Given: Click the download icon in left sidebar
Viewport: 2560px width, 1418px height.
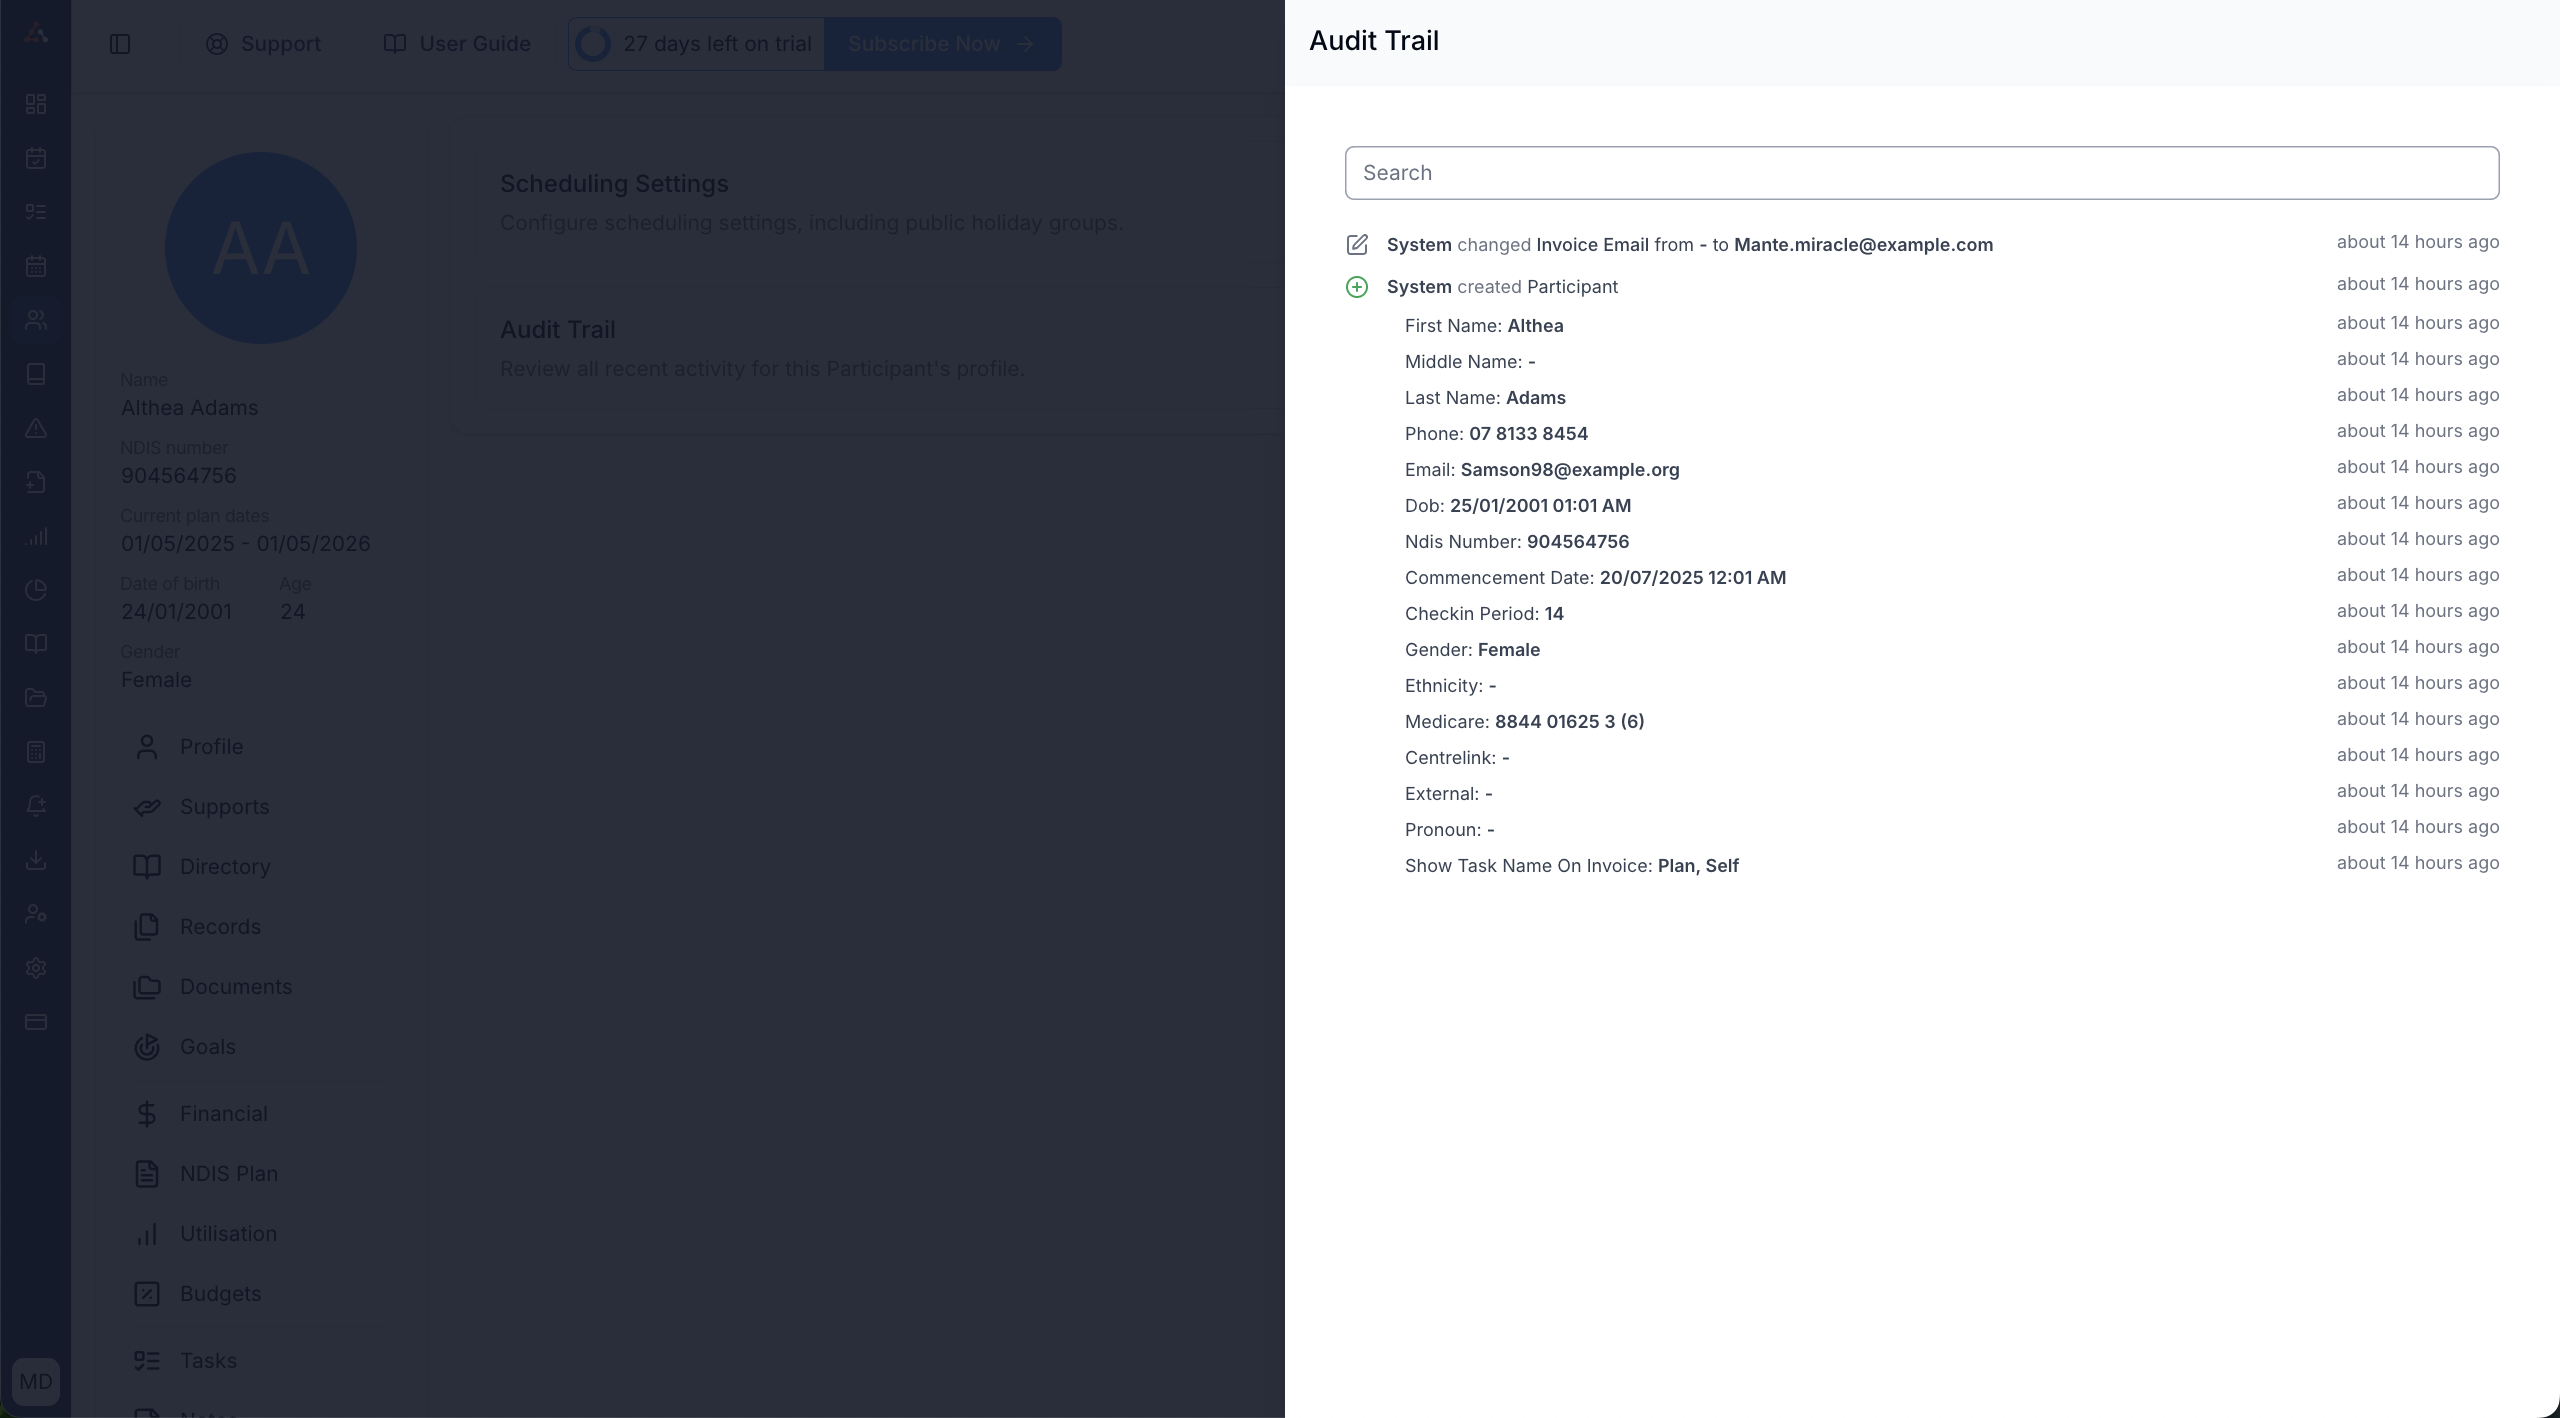Looking at the screenshot, I should [x=36, y=860].
